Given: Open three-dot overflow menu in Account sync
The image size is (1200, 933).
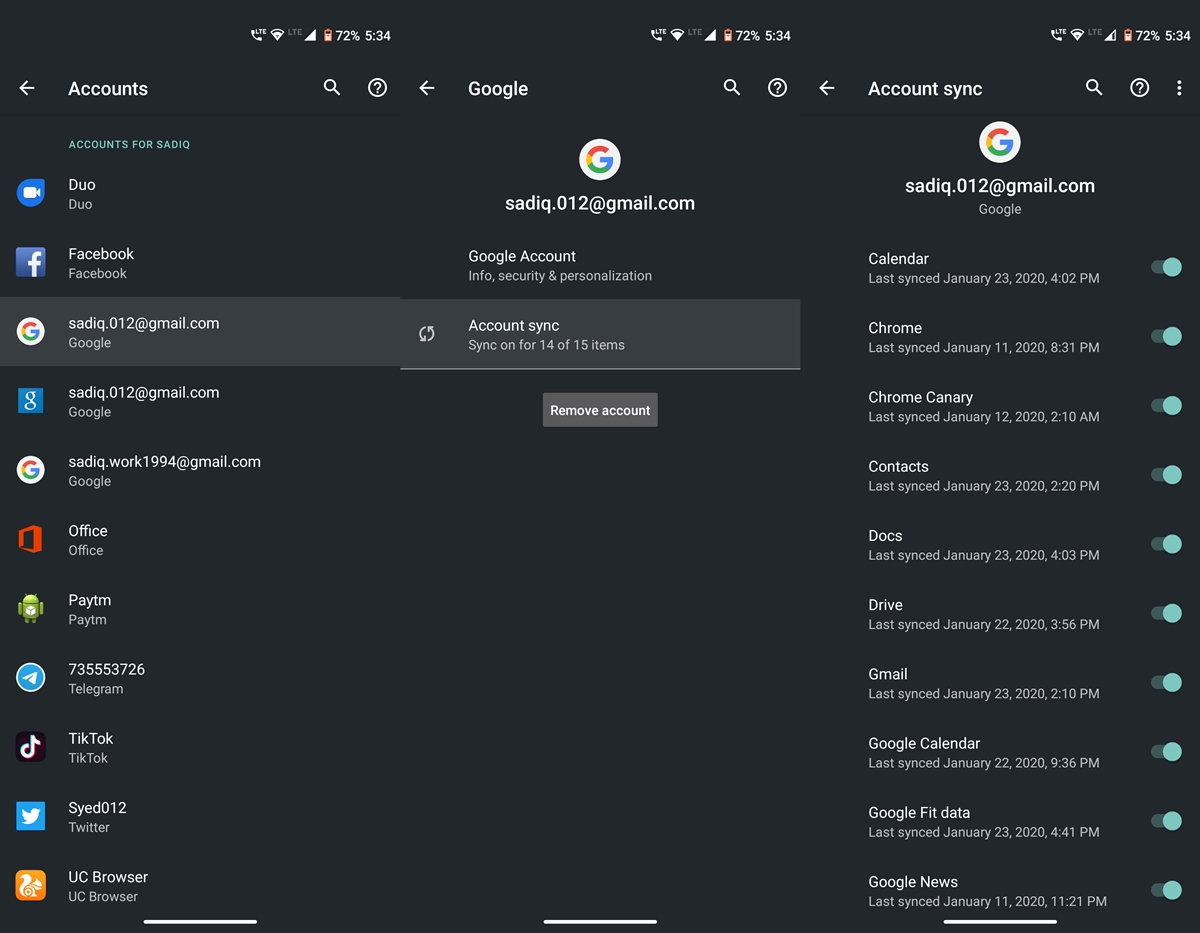Looking at the screenshot, I should tap(1180, 88).
